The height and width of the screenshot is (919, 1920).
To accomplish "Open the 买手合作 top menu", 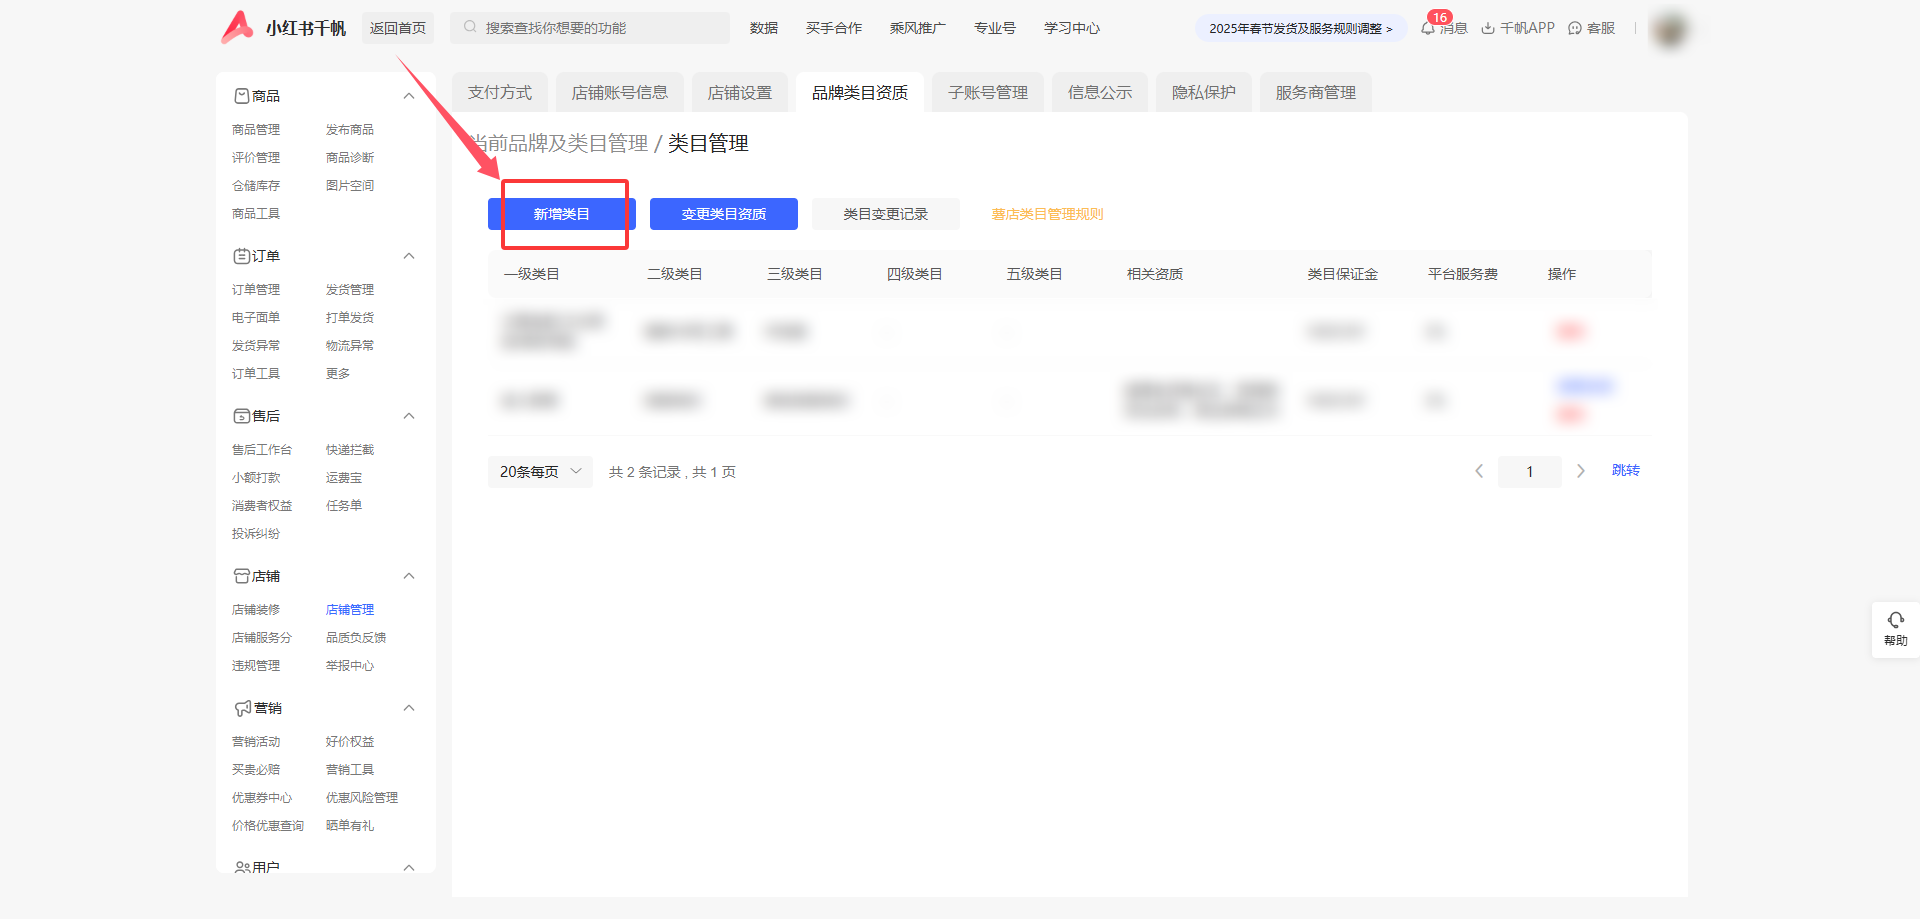I will point(834,28).
